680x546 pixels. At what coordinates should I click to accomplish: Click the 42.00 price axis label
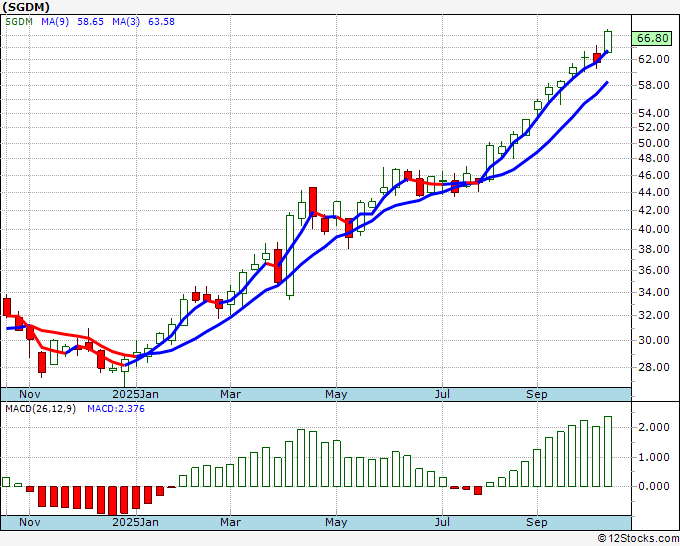click(x=654, y=210)
